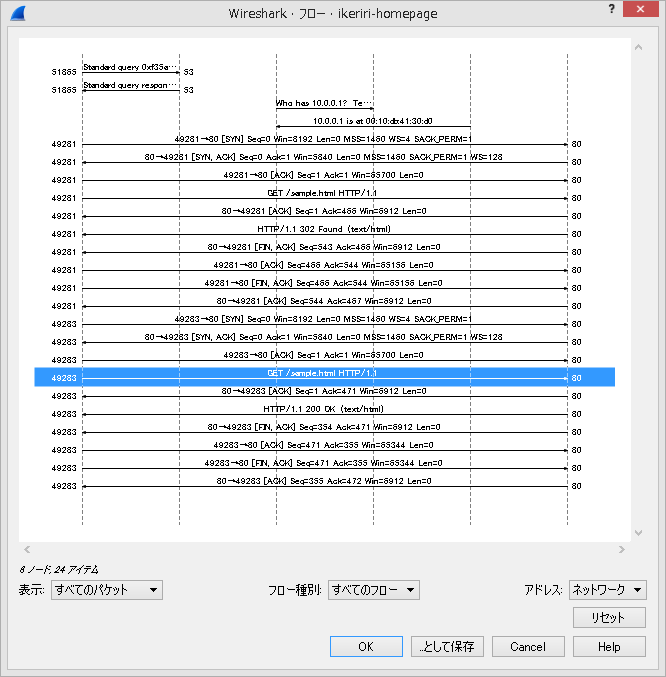
Task: Click the scroll left arrow below graph
Action: 27,549
